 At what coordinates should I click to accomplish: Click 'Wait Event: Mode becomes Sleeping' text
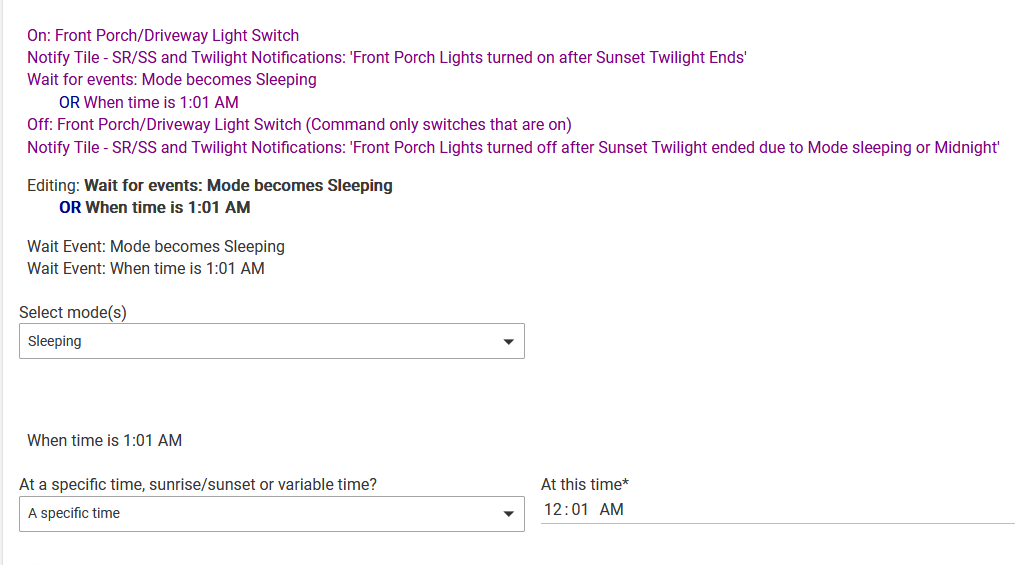[x=155, y=246]
